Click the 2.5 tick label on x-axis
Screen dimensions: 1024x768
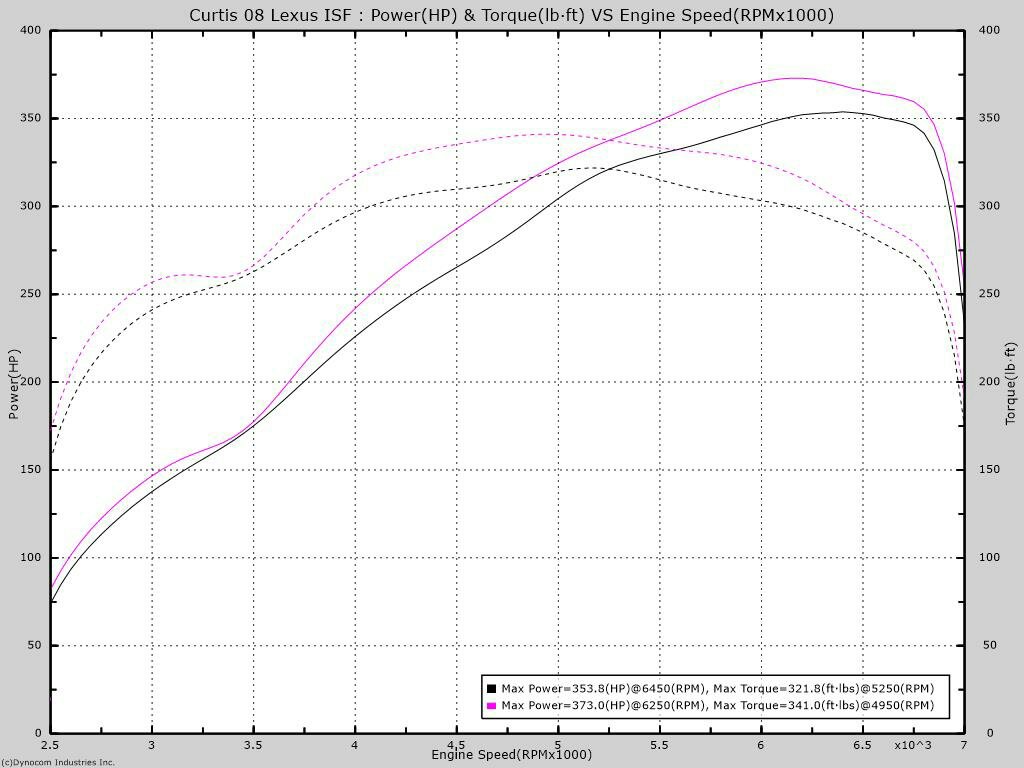50,745
